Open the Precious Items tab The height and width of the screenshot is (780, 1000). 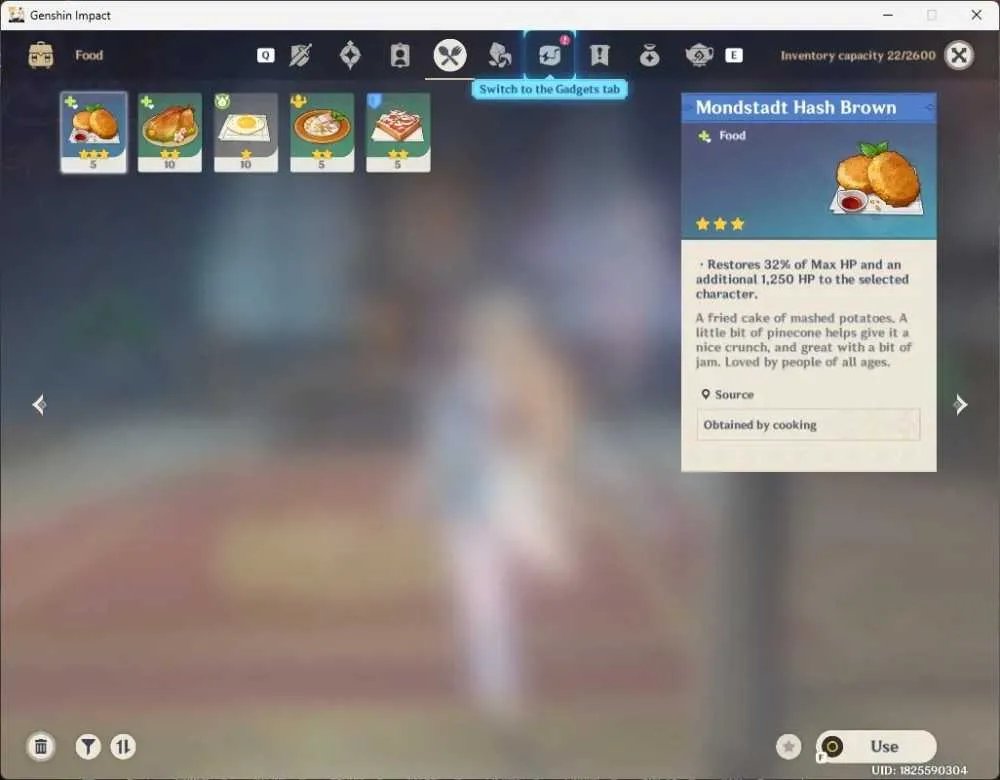click(x=649, y=56)
